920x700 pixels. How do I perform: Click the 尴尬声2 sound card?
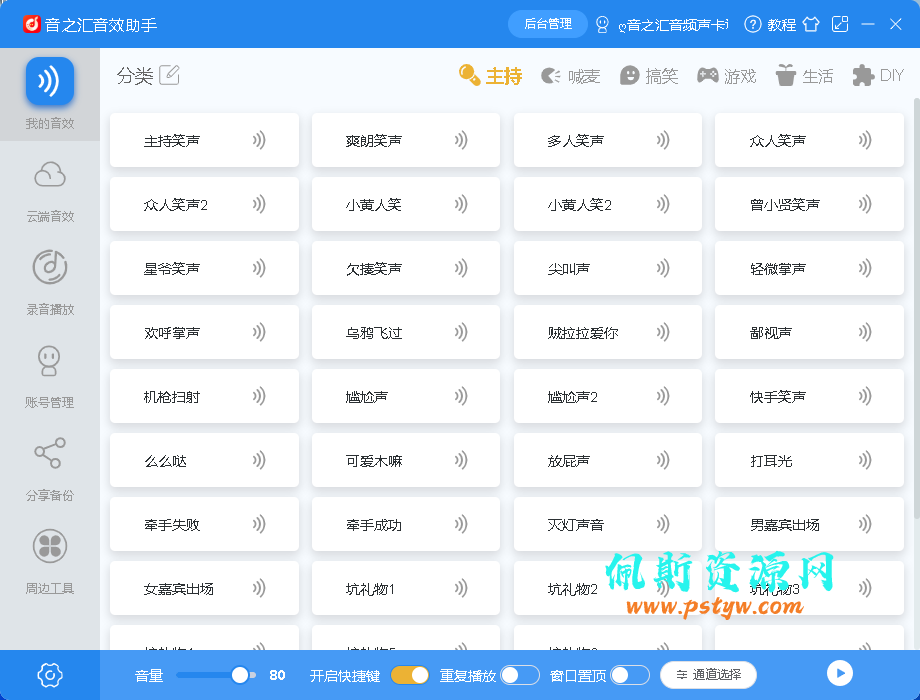tap(608, 396)
